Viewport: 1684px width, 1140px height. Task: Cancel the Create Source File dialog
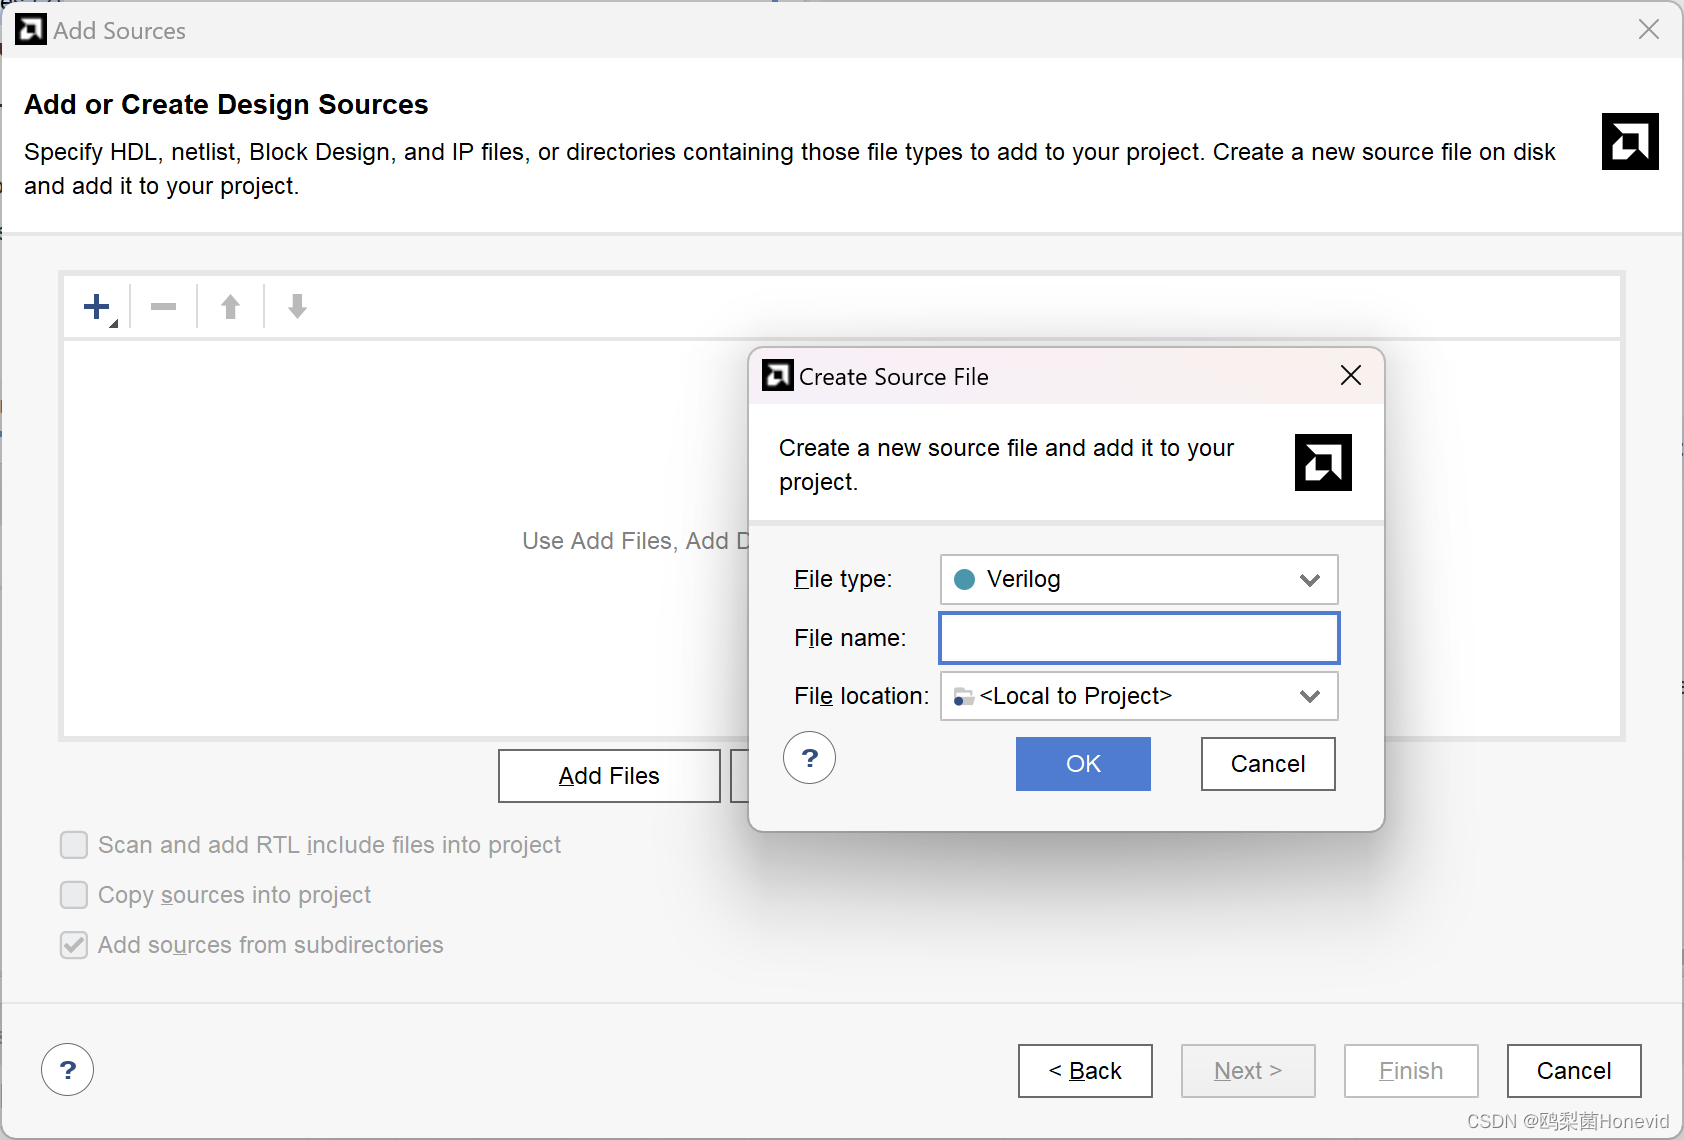click(x=1268, y=764)
